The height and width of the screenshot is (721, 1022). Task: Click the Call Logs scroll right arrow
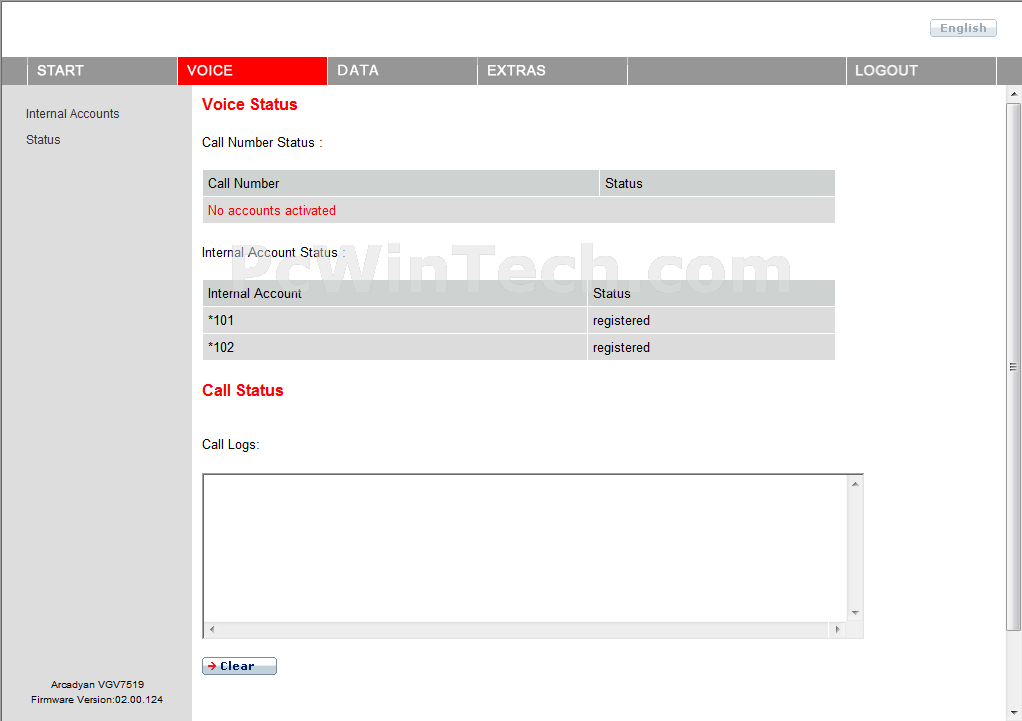point(837,630)
